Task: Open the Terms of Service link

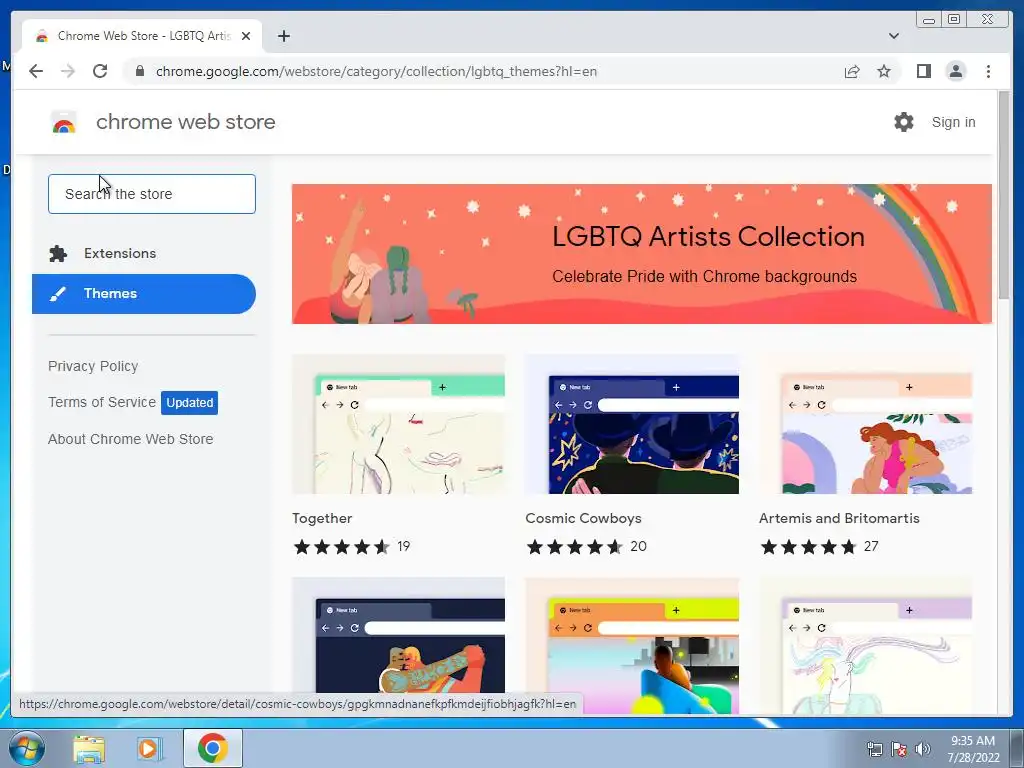Action: click(x=102, y=402)
